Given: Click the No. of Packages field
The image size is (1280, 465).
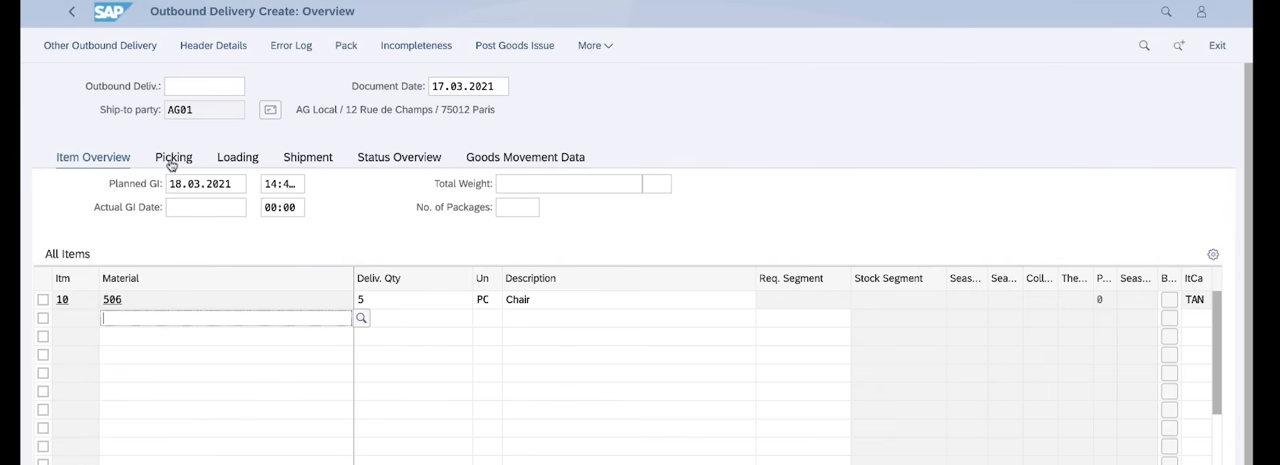Looking at the screenshot, I should (517, 208).
